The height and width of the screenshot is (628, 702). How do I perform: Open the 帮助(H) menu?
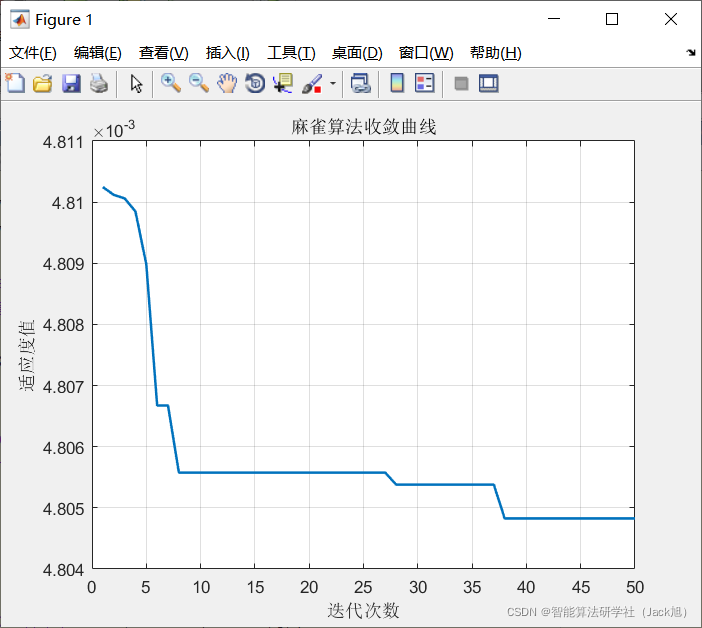(496, 53)
